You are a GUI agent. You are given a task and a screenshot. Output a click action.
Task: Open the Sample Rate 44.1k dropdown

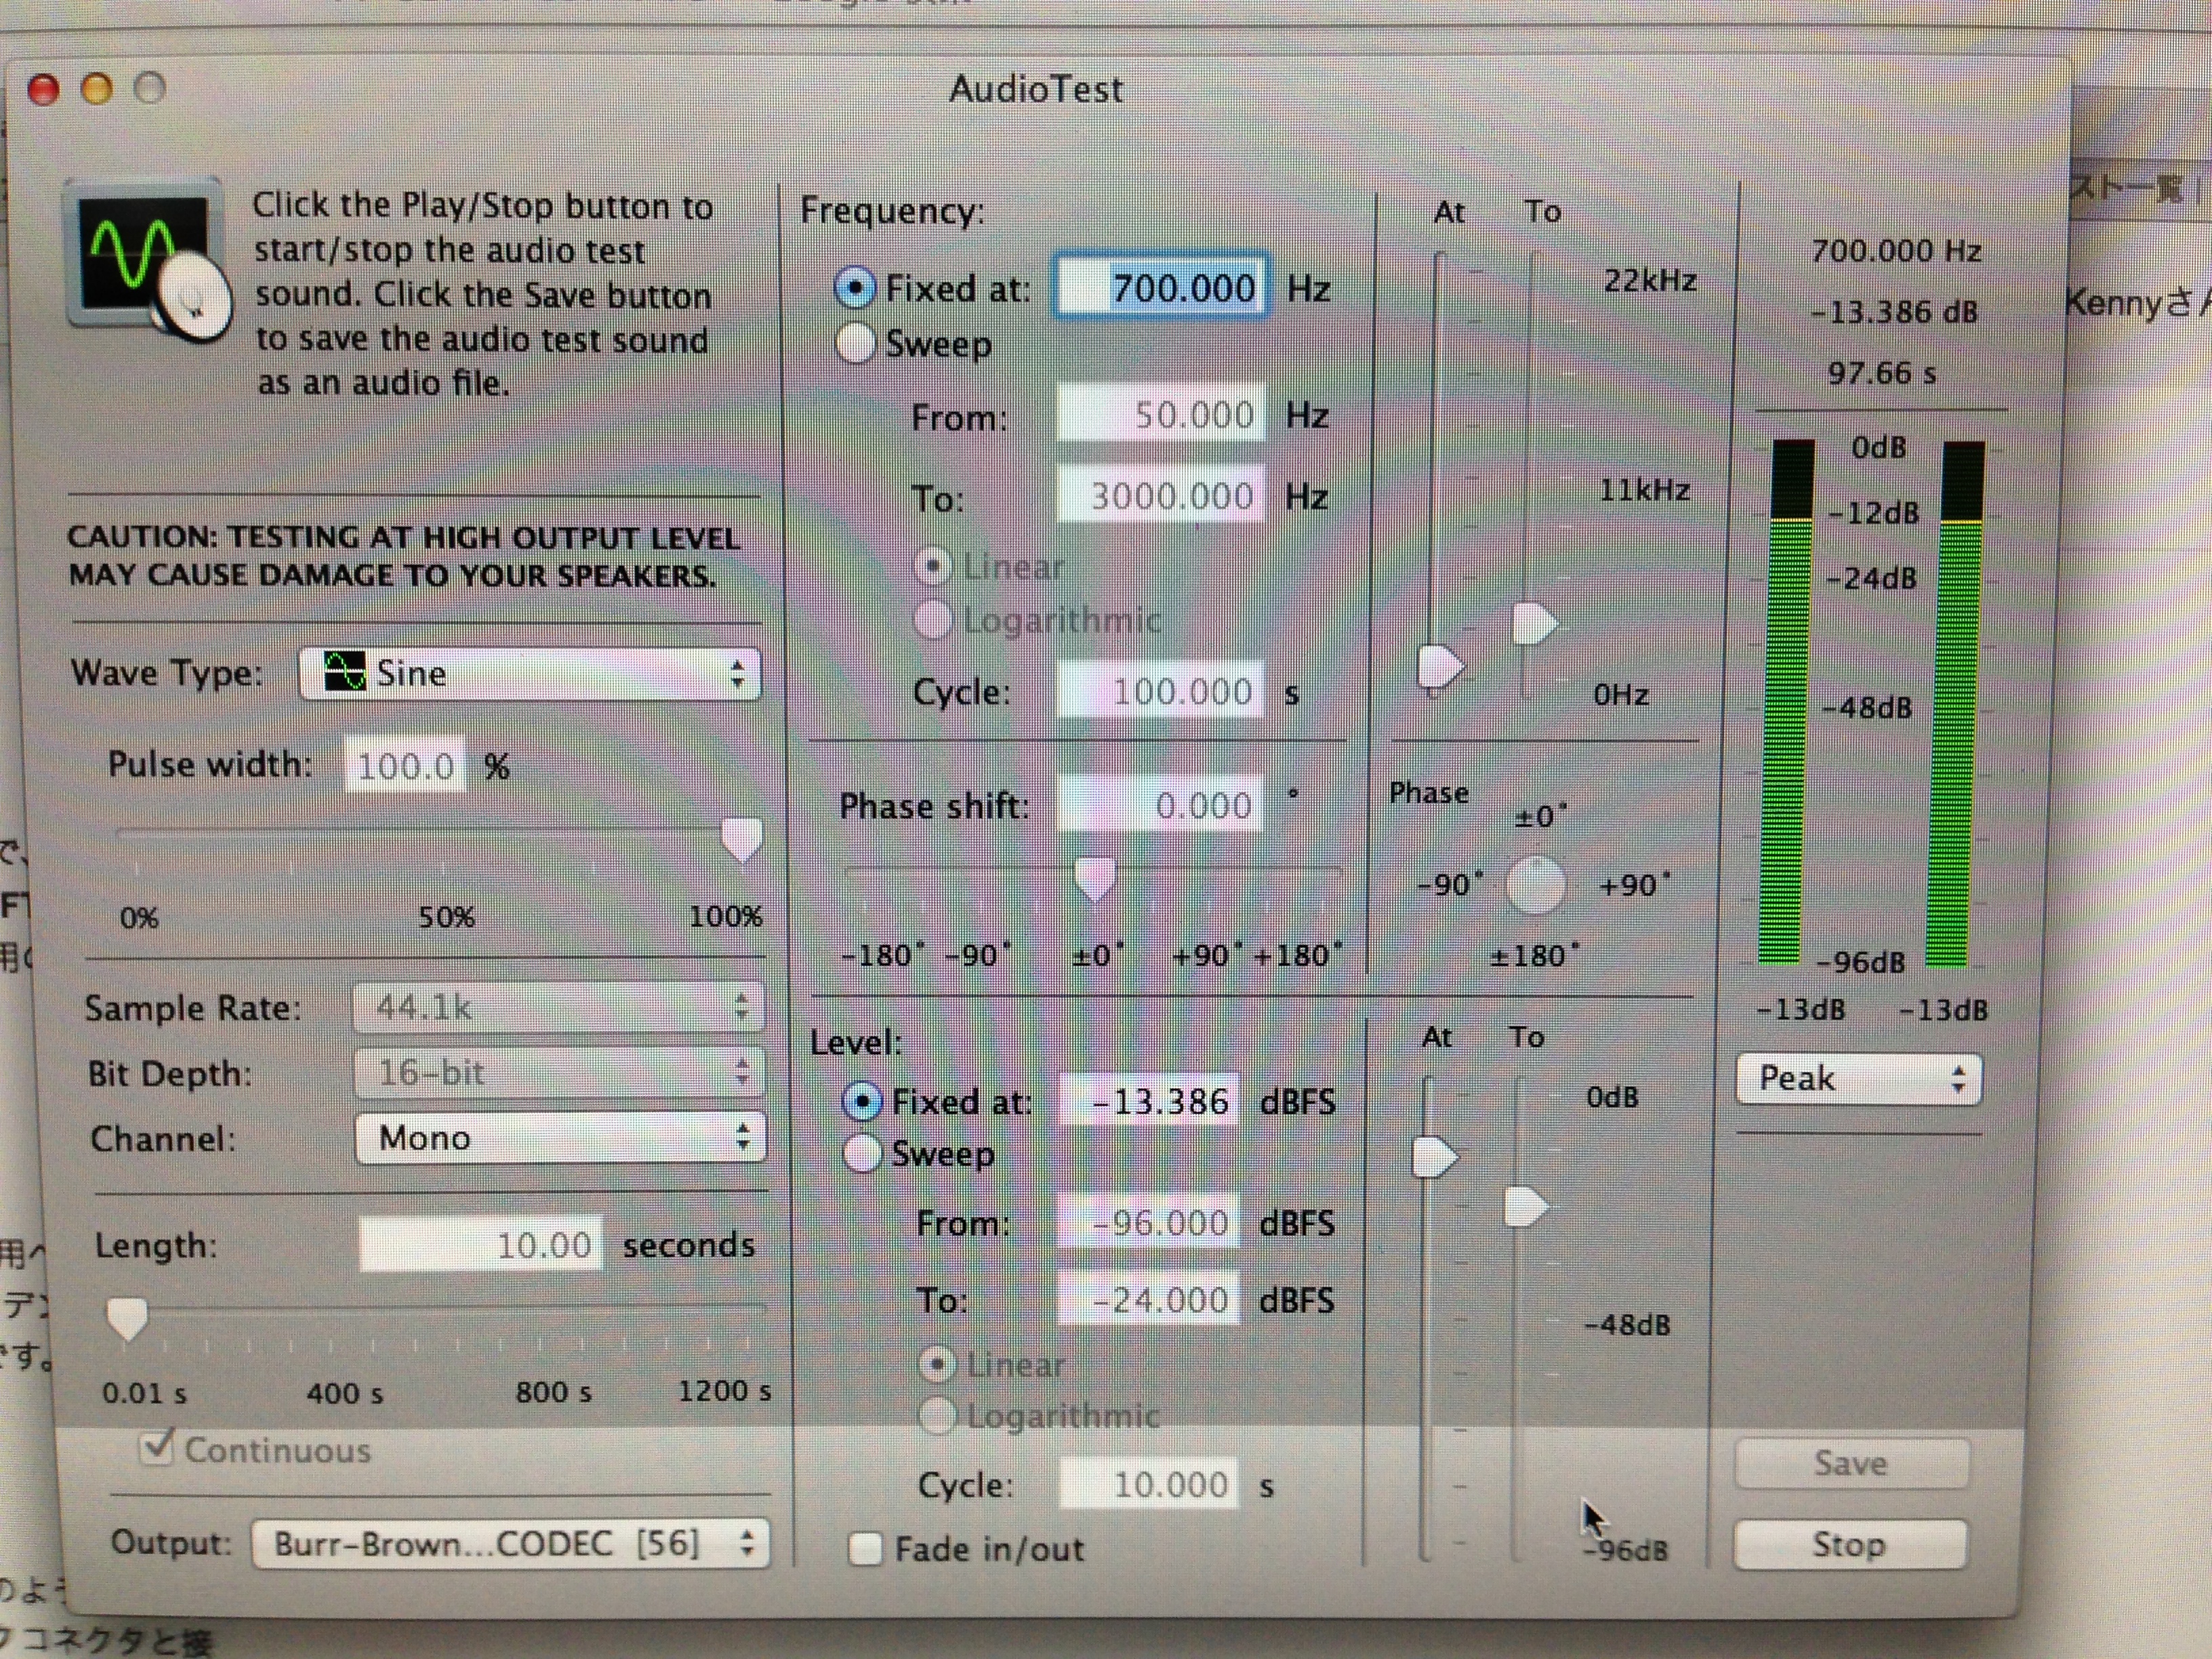[x=559, y=1007]
